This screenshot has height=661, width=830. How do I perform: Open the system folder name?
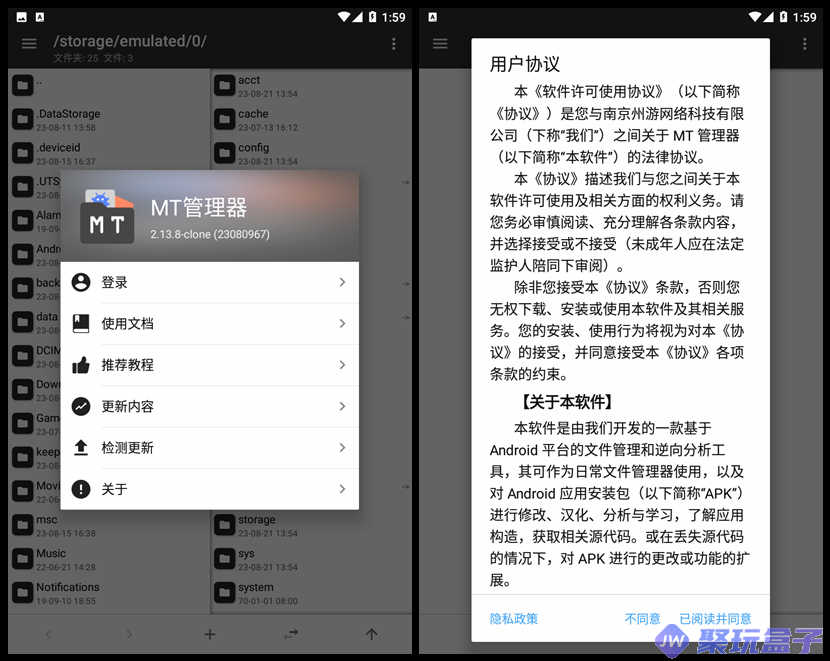coord(256,587)
